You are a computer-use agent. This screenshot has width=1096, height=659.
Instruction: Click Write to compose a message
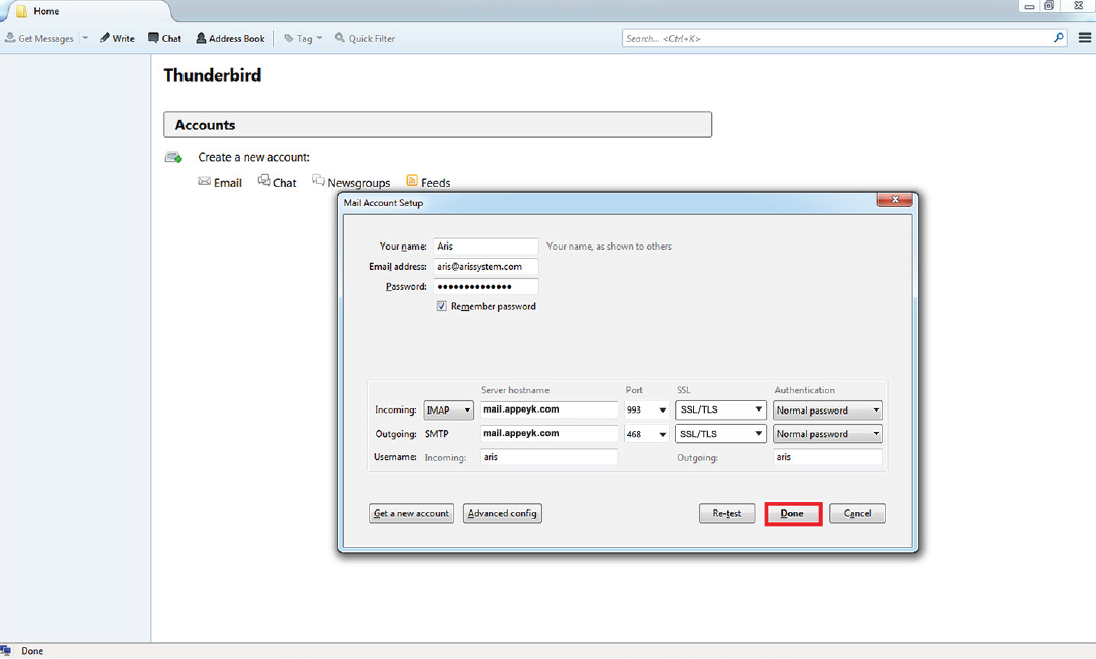[117, 38]
